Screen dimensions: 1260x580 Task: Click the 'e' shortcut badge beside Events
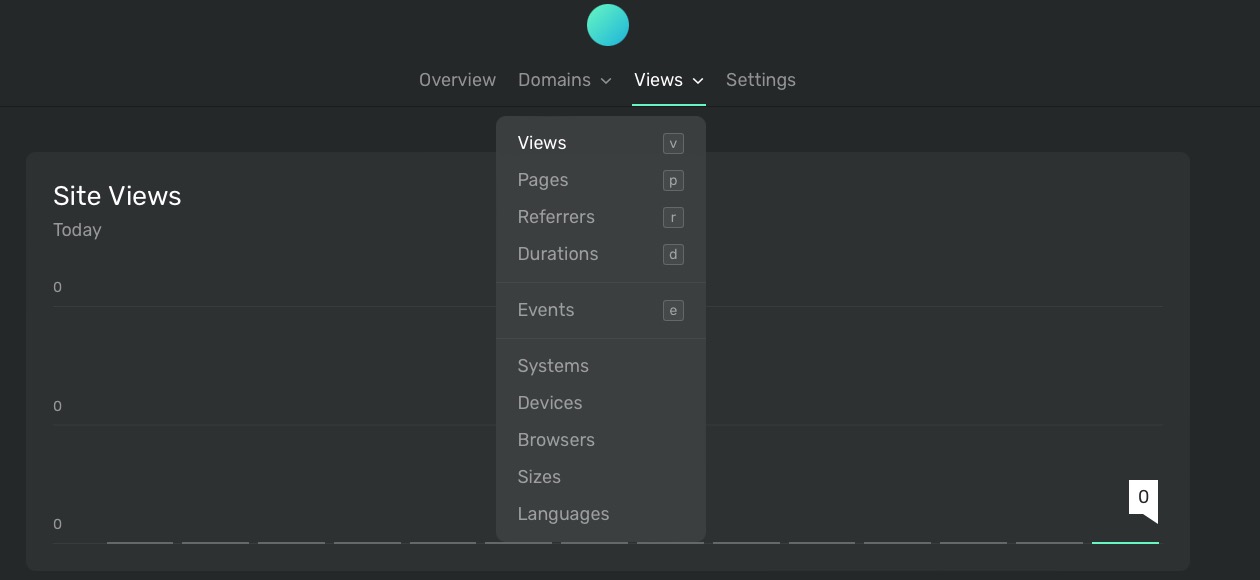click(x=673, y=310)
